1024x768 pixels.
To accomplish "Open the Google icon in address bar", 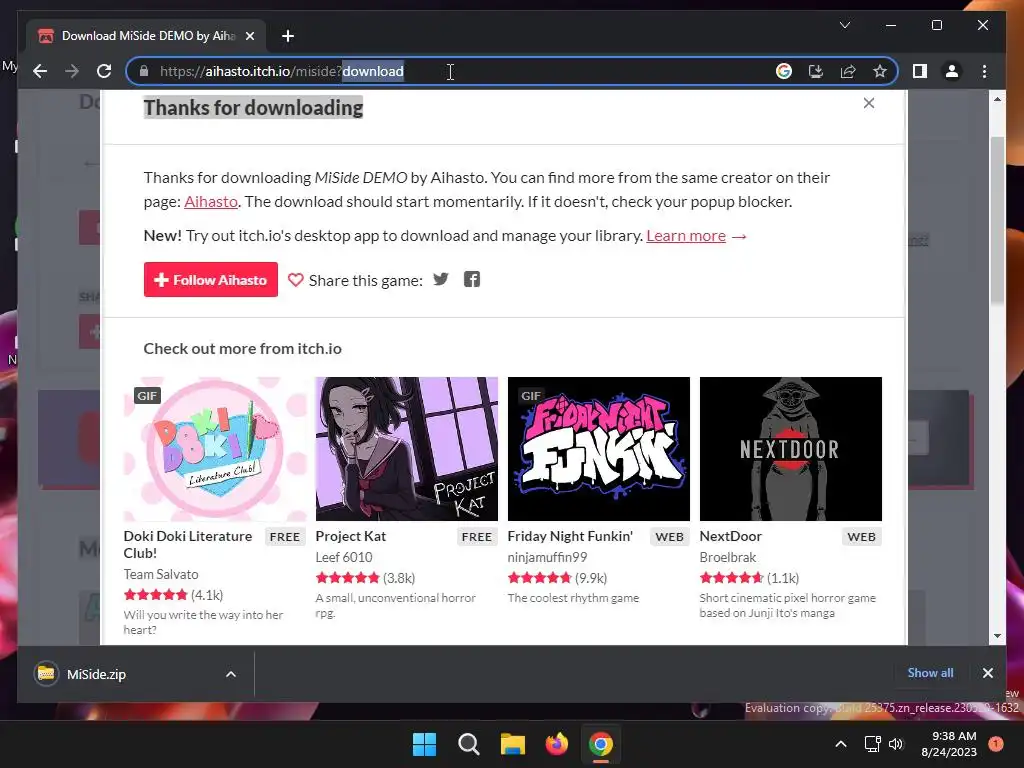I will click(784, 71).
